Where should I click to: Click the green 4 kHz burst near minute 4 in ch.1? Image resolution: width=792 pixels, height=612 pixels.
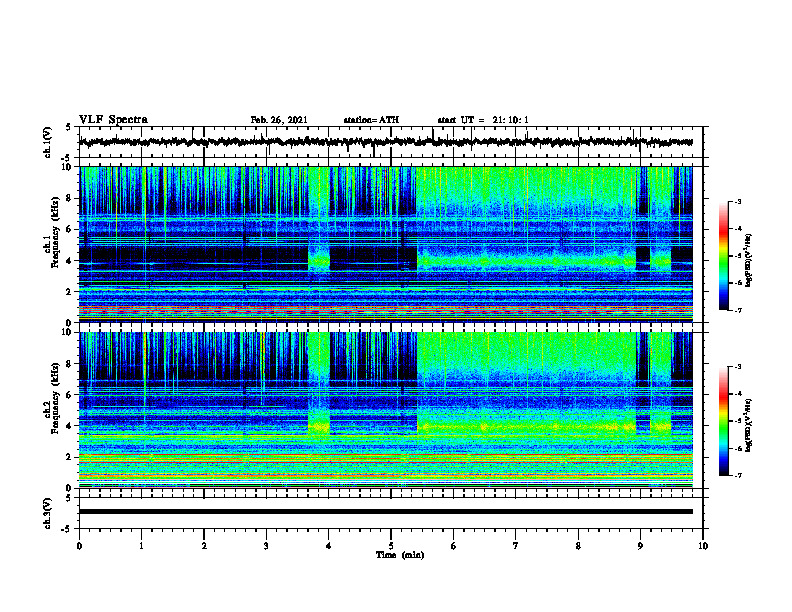click(x=319, y=261)
